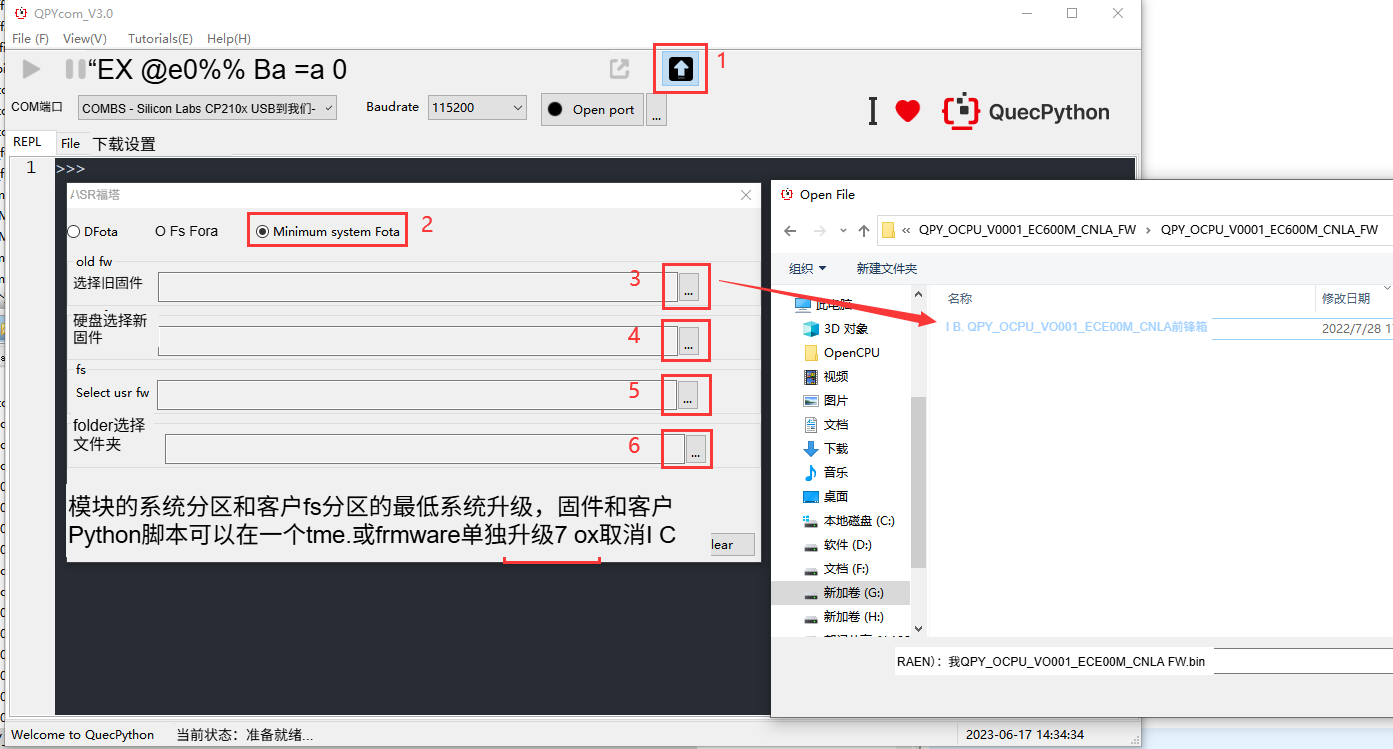Switch to the 下载设置 tab

[x=124, y=144]
